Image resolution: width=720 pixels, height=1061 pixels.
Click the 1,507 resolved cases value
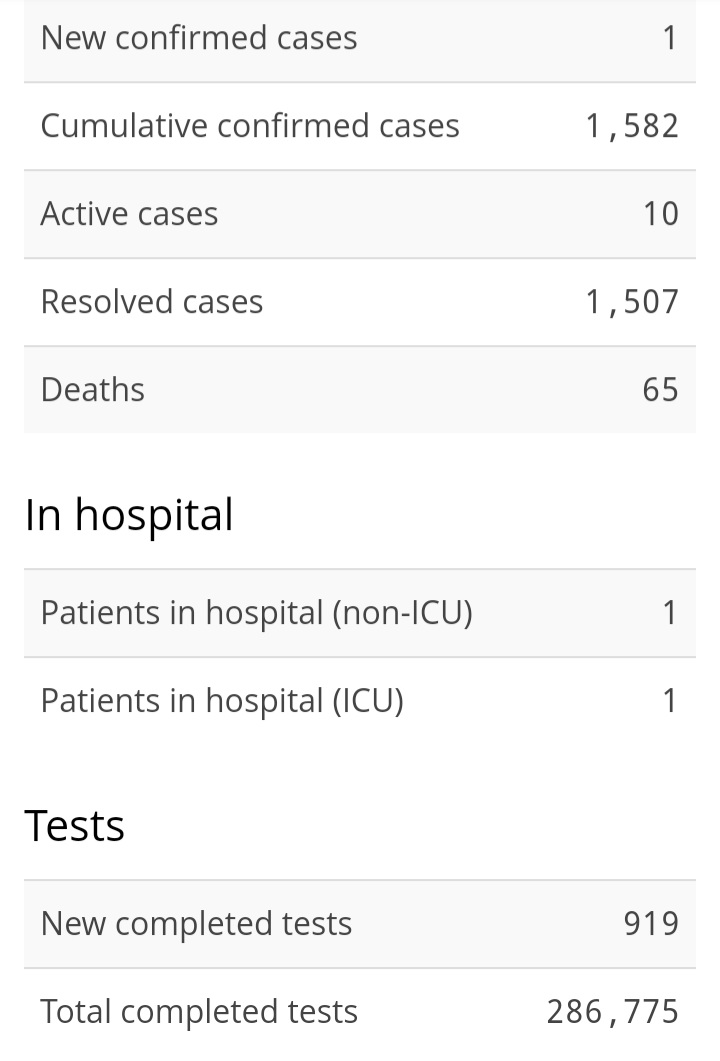631,302
